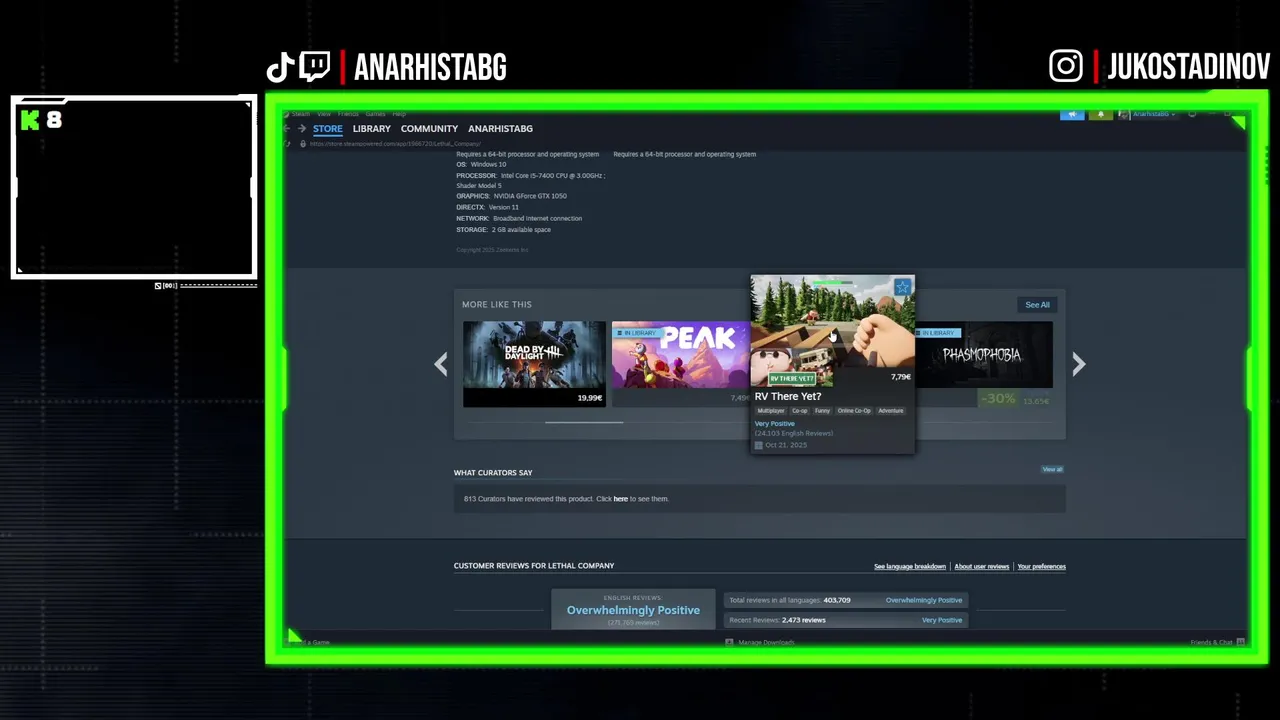
Task: Click the Steam announcements megaphone icon
Action: 1072,114
